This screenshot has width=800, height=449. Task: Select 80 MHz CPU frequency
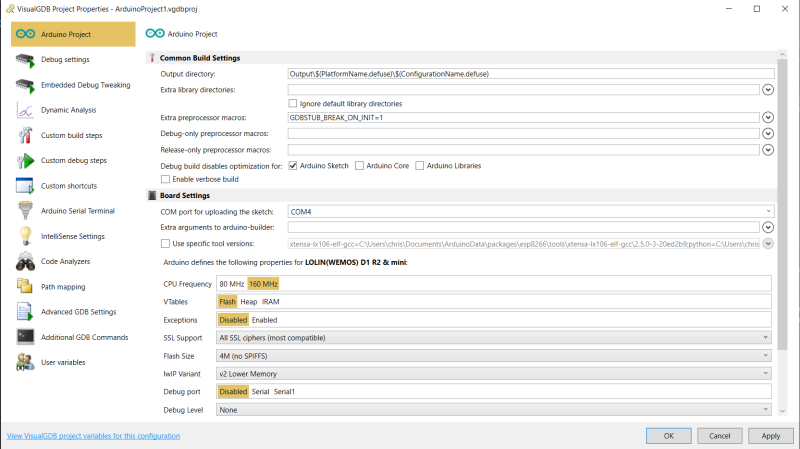(x=232, y=284)
